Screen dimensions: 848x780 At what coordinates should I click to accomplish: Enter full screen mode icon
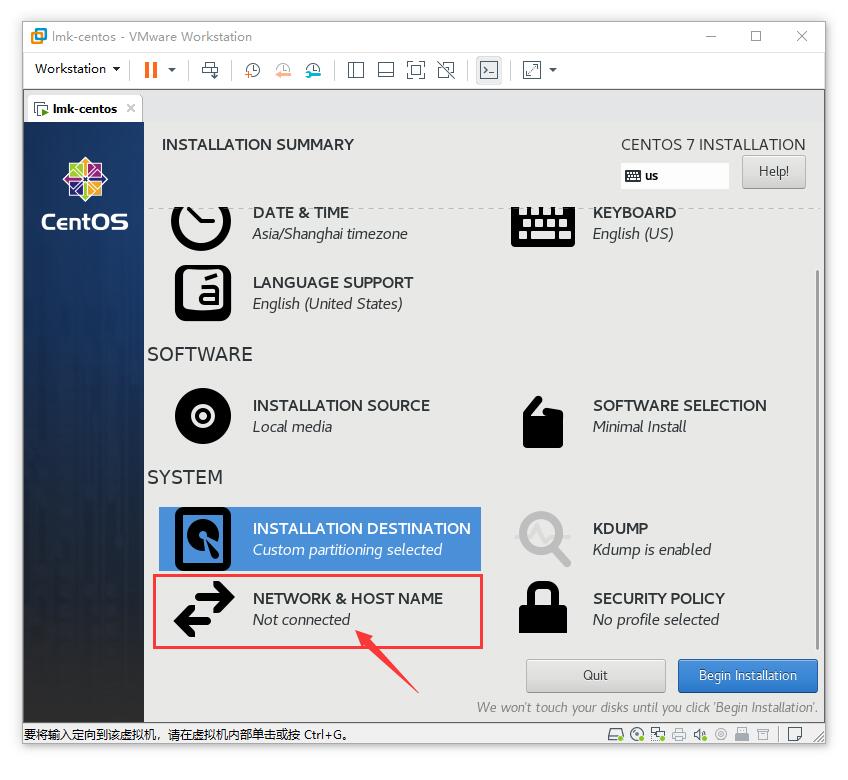(x=416, y=70)
